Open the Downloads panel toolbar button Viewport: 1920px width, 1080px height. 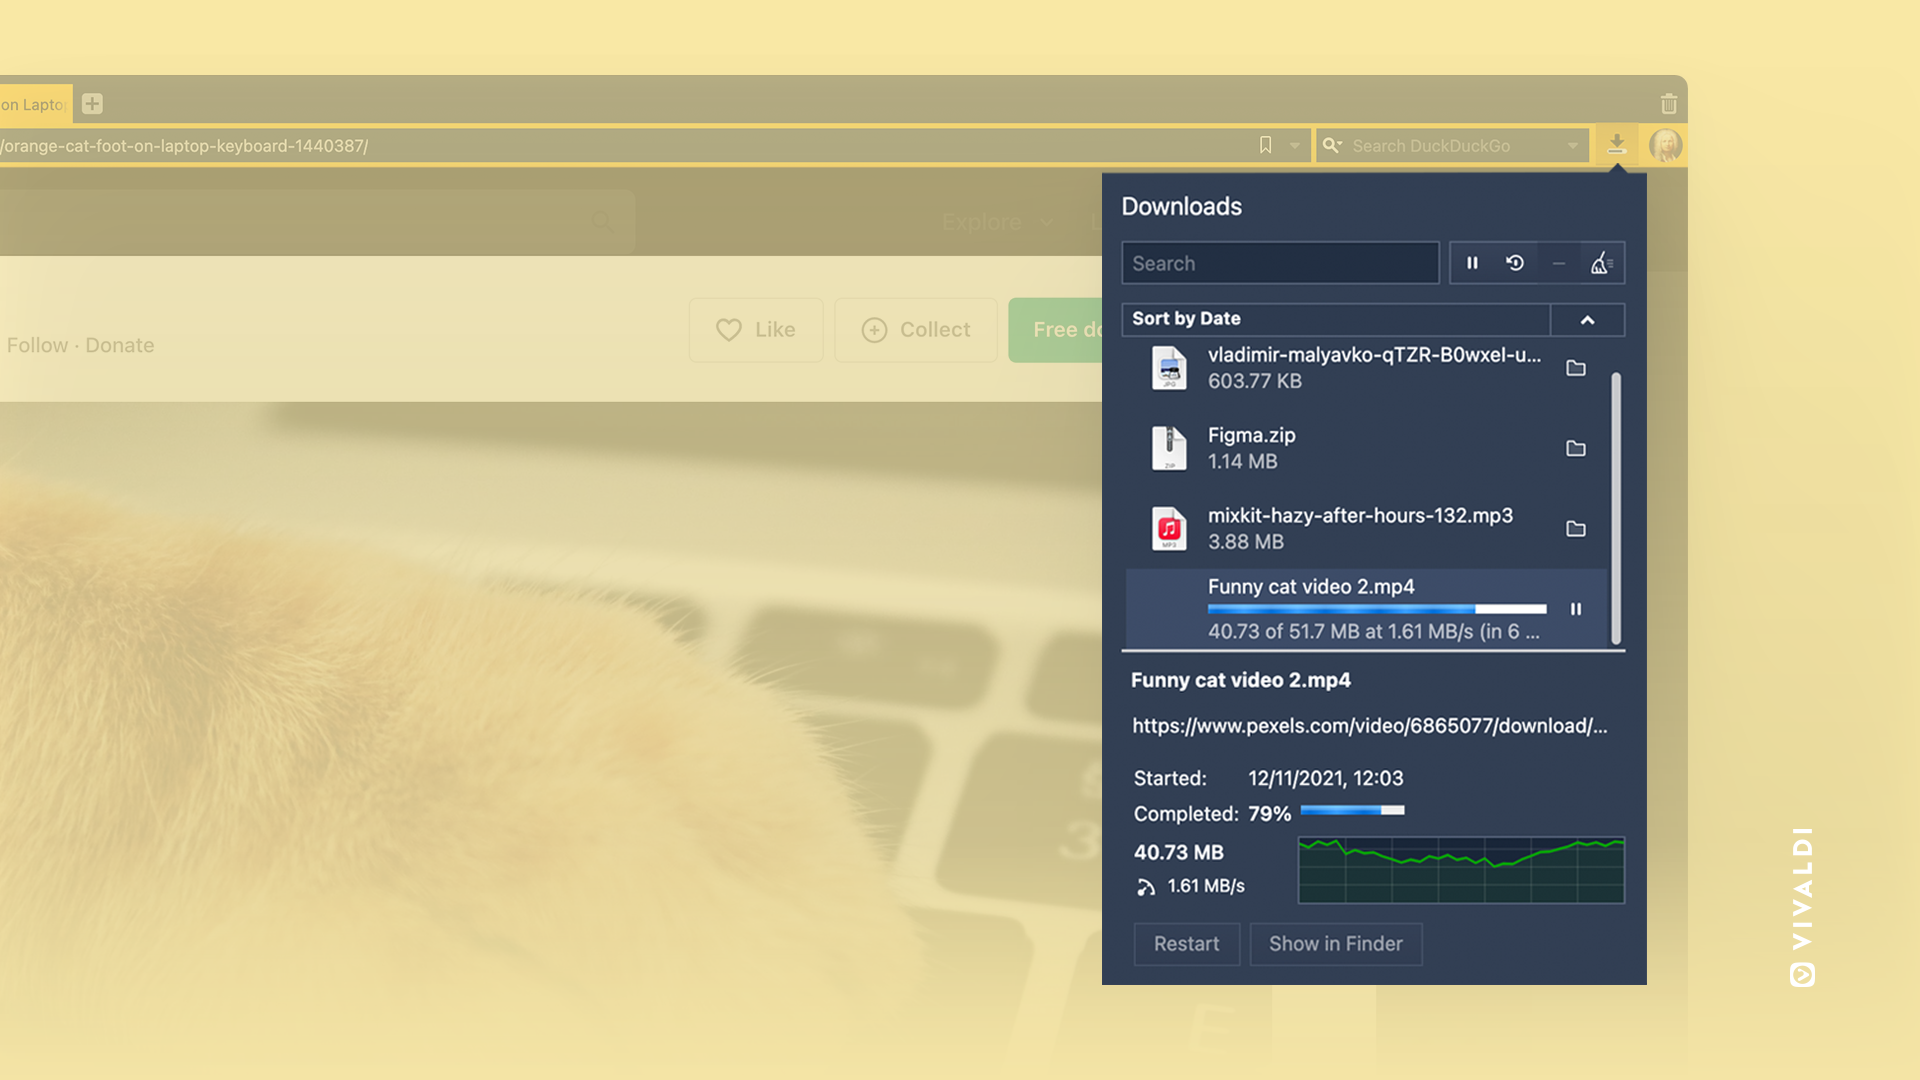pos(1616,145)
